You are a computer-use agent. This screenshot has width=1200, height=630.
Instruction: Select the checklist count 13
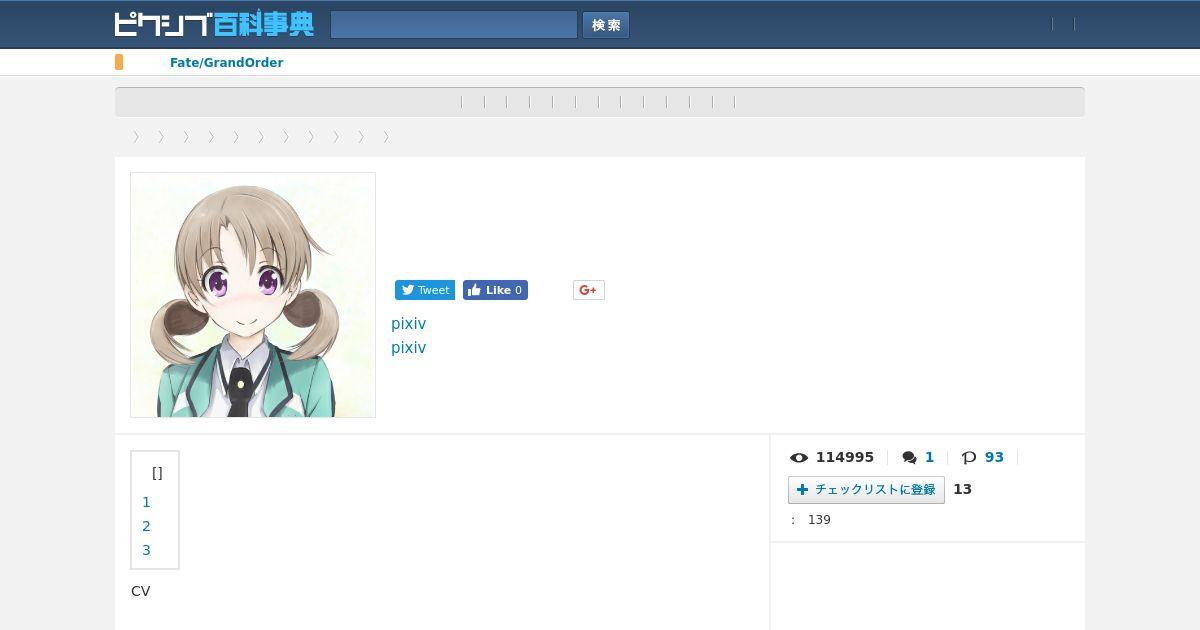[962, 489]
